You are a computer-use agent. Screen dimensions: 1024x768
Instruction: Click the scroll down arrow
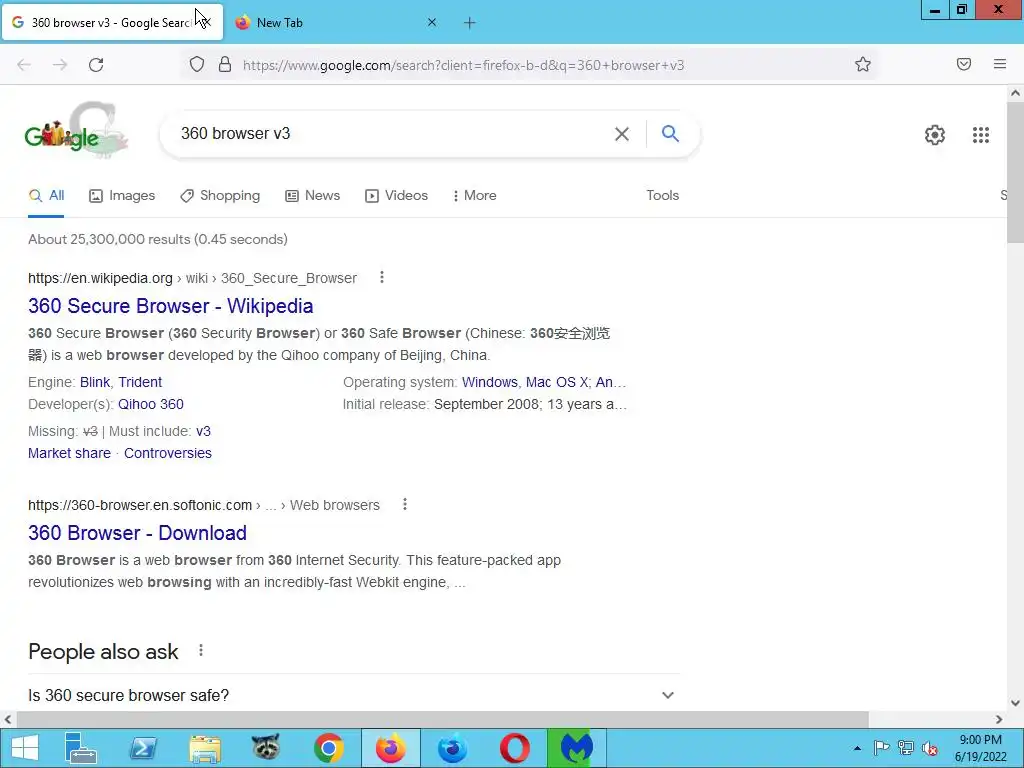(x=1015, y=703)
